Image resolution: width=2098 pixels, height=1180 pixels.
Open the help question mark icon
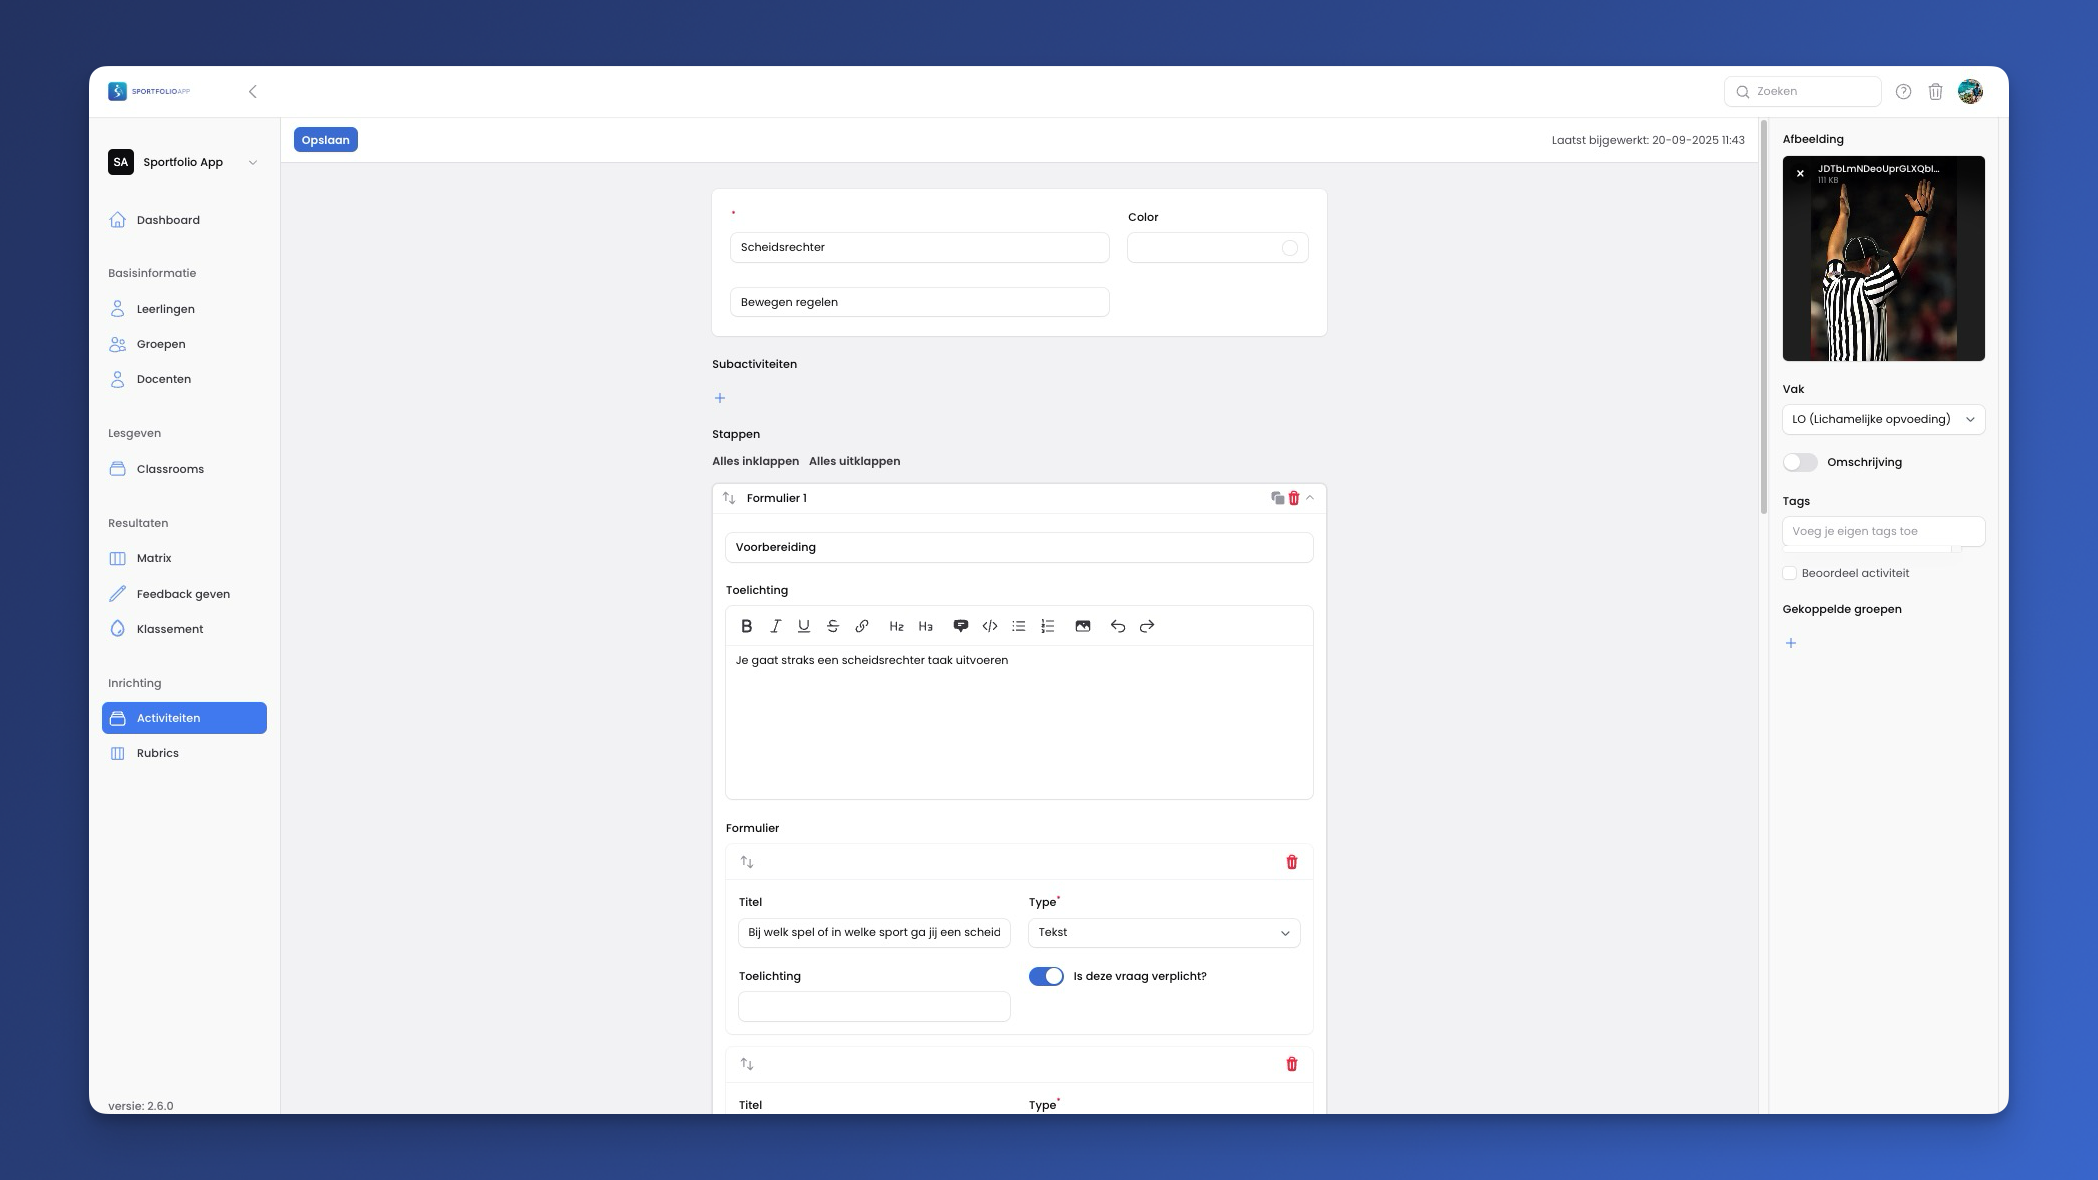(x=1903, y=92)
